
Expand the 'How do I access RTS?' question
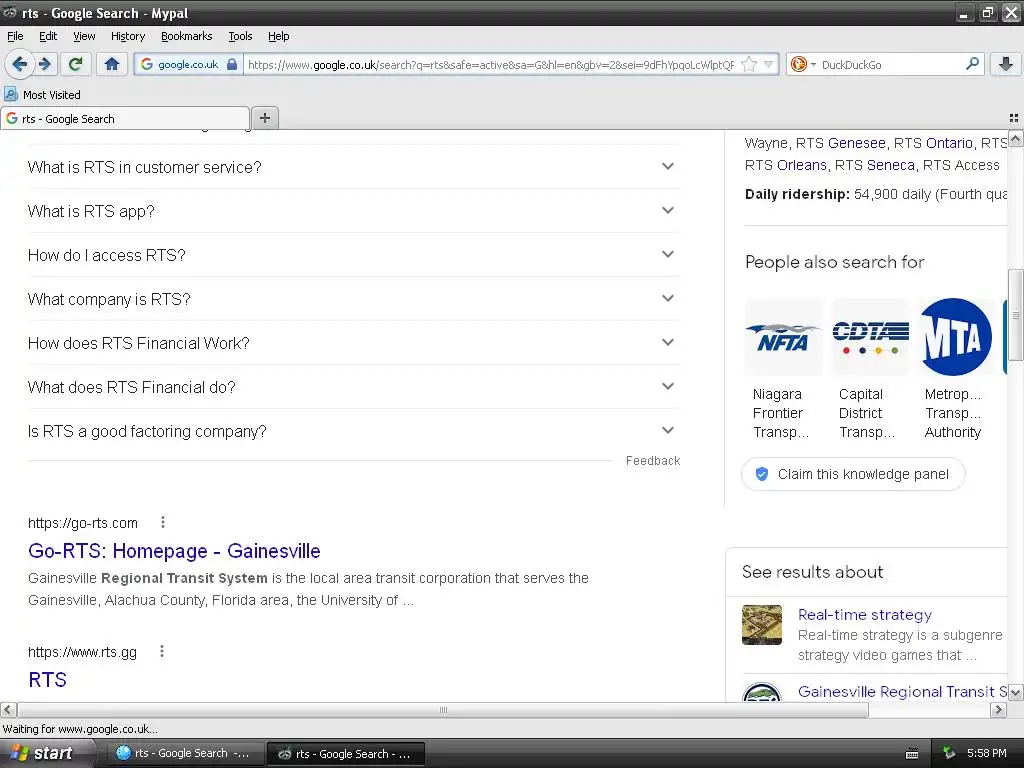[x=353, y=255]
